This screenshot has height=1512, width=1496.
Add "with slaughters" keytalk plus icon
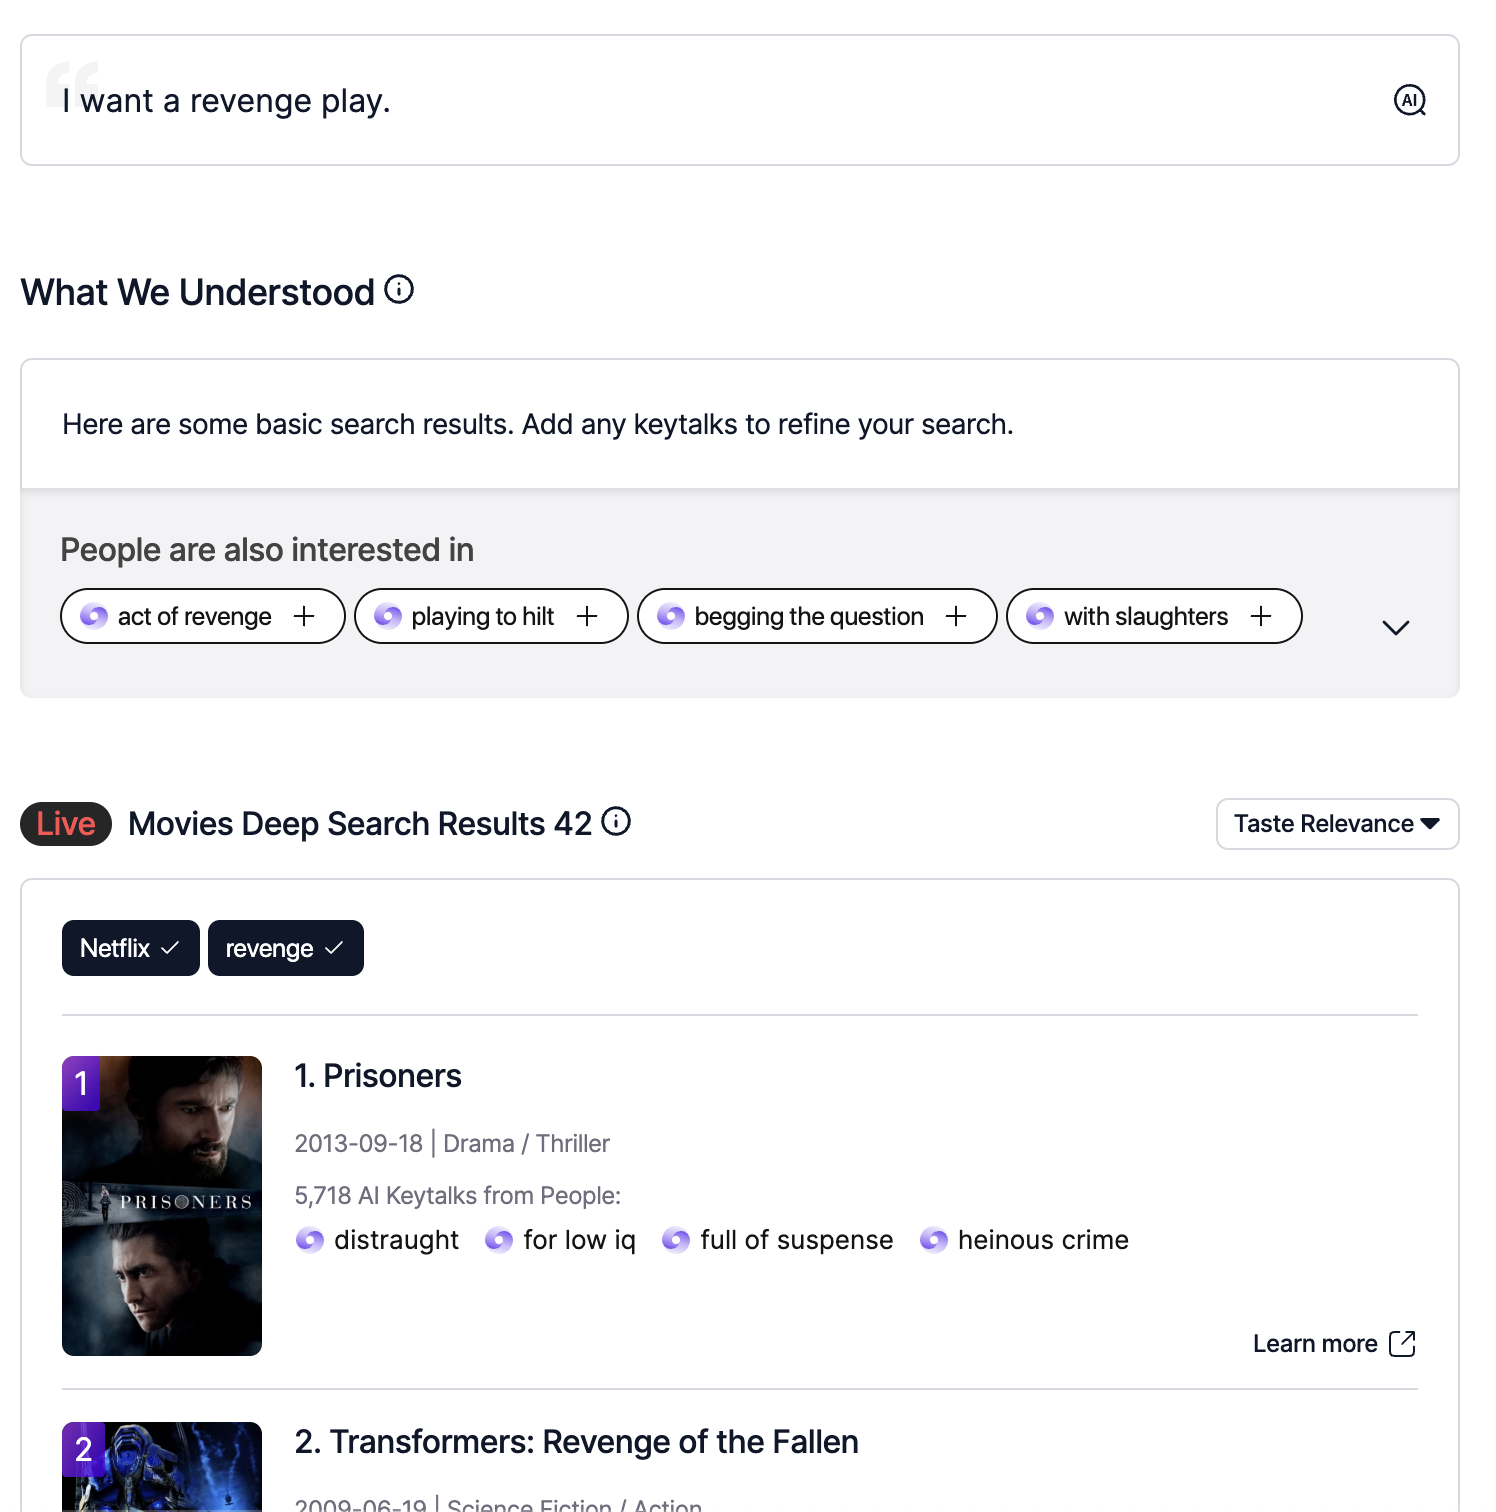click(1261, 616)
